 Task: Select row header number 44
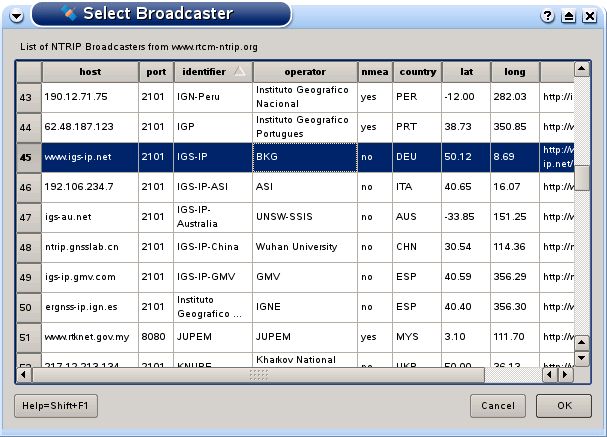28,127
